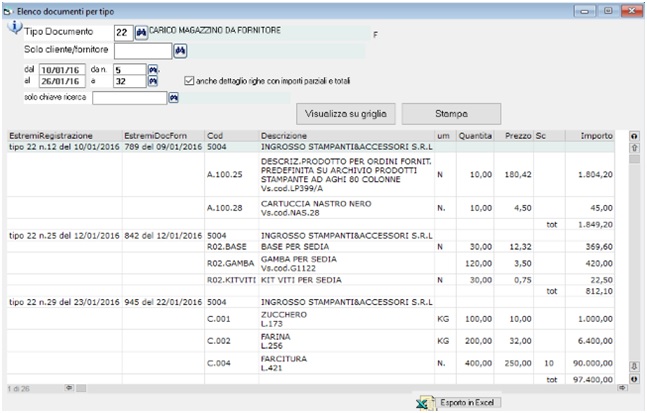Click the solo chiave ricerca input field
This screenshot has width=647, height=413.
click(x=130, y=98)
